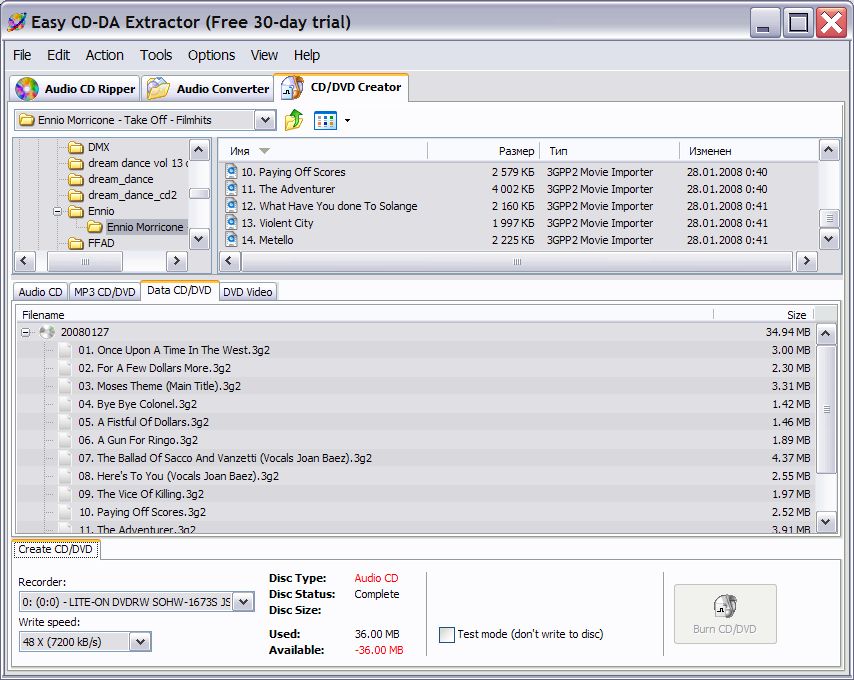Image resolution: width=854 pixels, height=680 pixels.
Task: Open the Edit menu
Action: coord(58,55)
